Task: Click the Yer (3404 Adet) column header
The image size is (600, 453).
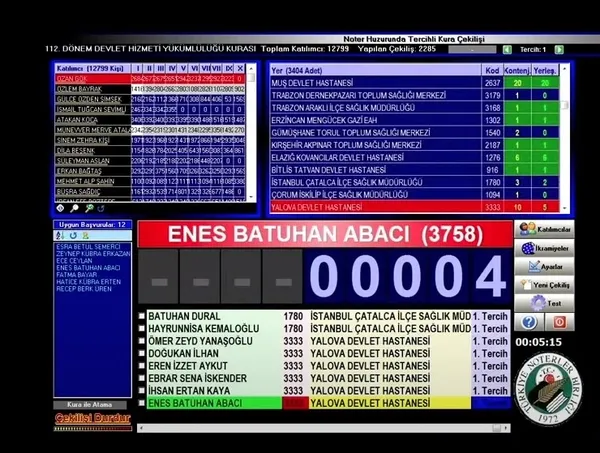Action: coord(375,70)
